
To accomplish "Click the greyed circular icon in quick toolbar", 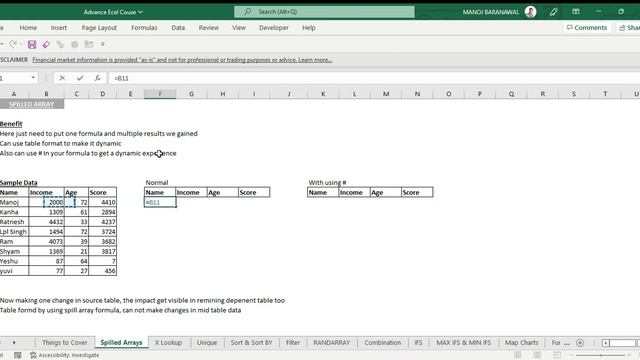I will click(74, 44).
